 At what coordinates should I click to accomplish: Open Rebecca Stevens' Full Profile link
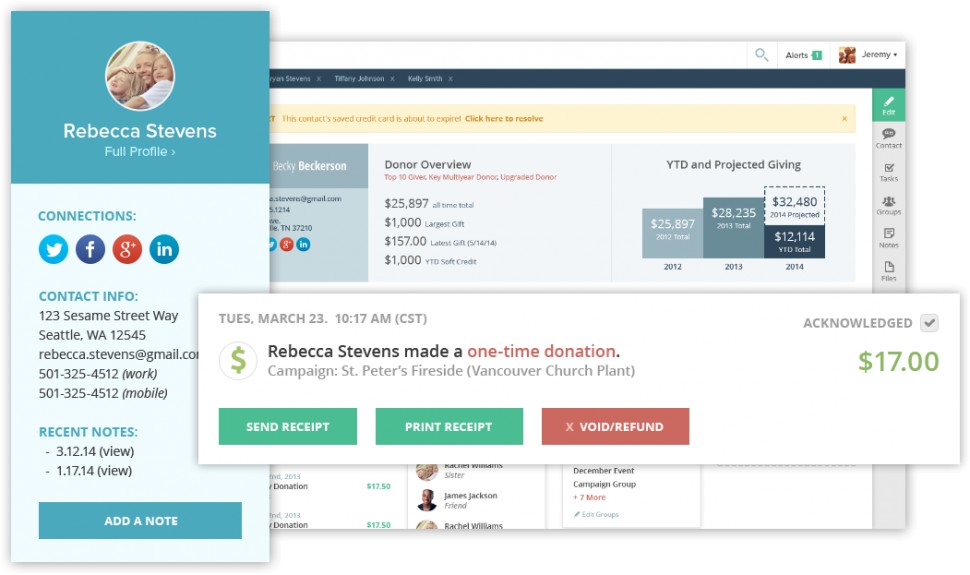[140, 152]
